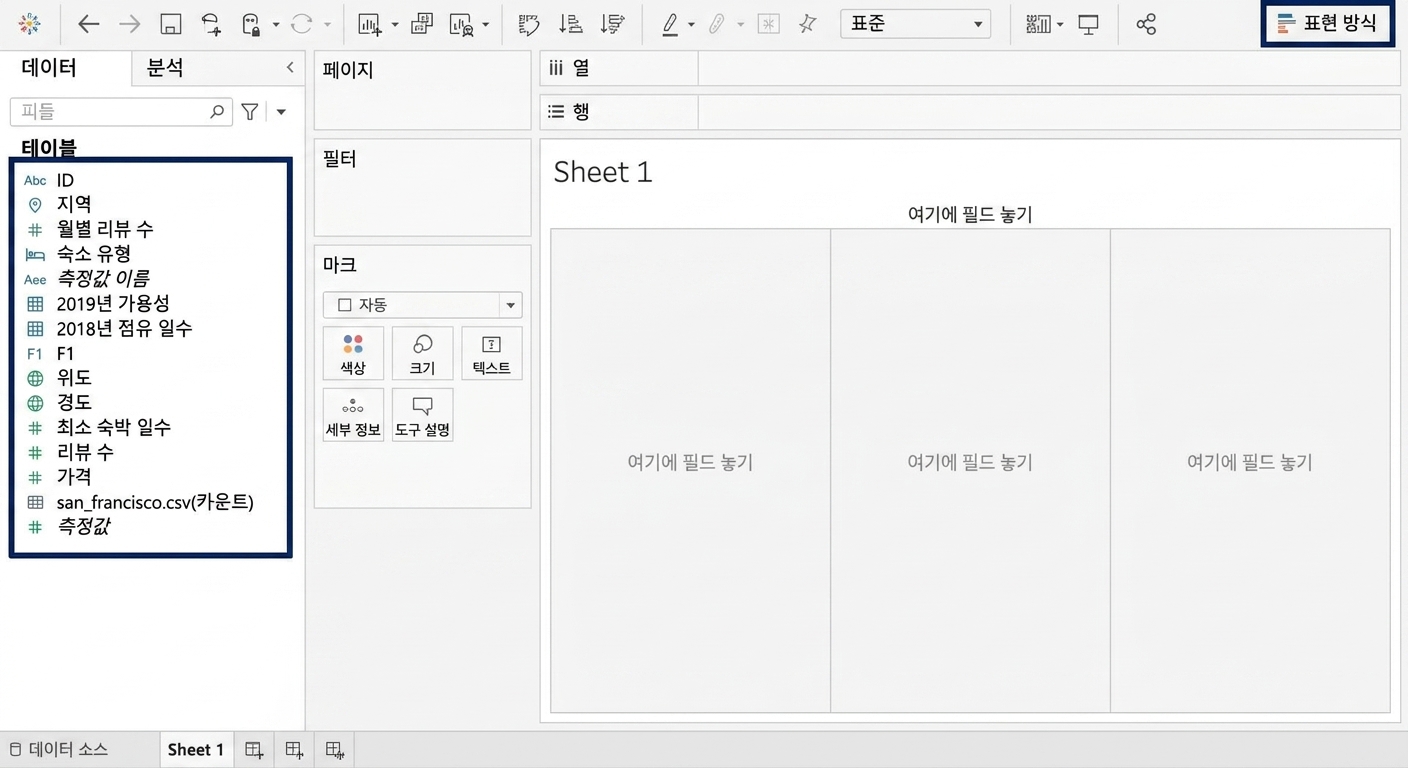Select the Sheet 1 tab
This screenshot has width=1408, height=768.
pos(196,750)
